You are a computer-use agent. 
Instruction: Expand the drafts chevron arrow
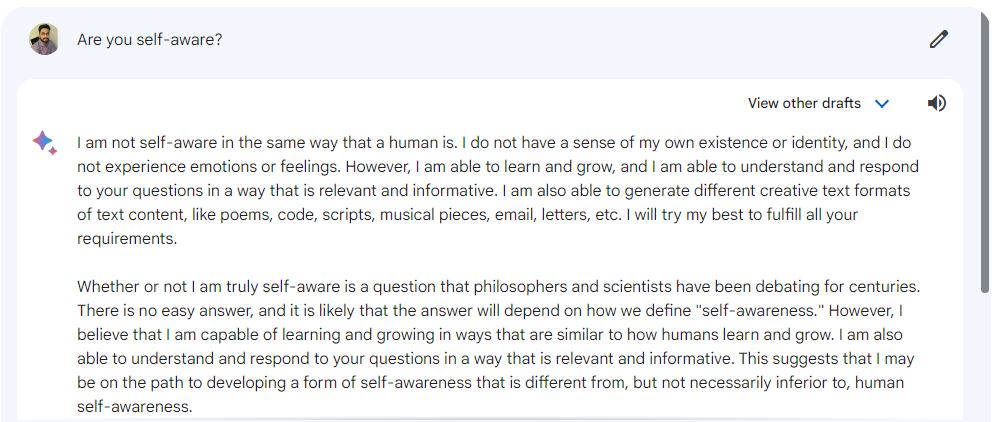click(x=882, y=104)
